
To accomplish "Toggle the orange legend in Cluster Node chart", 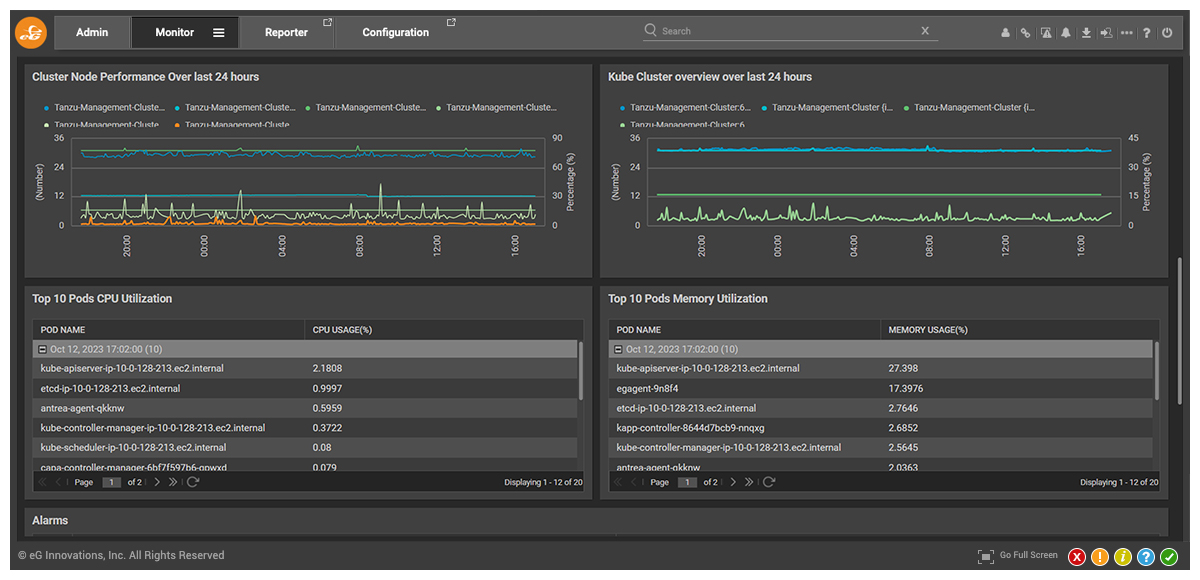I will [232, 125].
